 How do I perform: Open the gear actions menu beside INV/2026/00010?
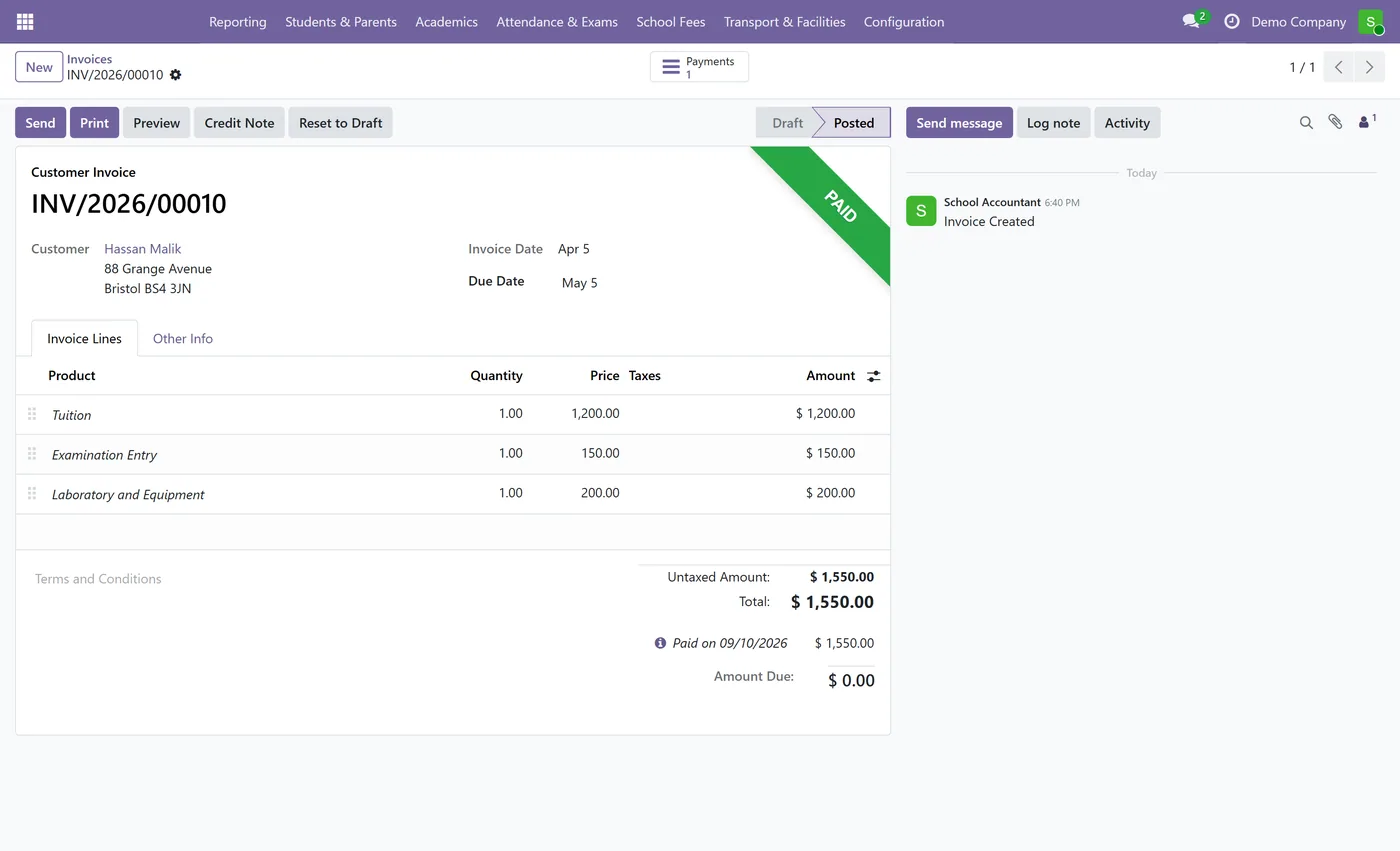coord(176,75)
